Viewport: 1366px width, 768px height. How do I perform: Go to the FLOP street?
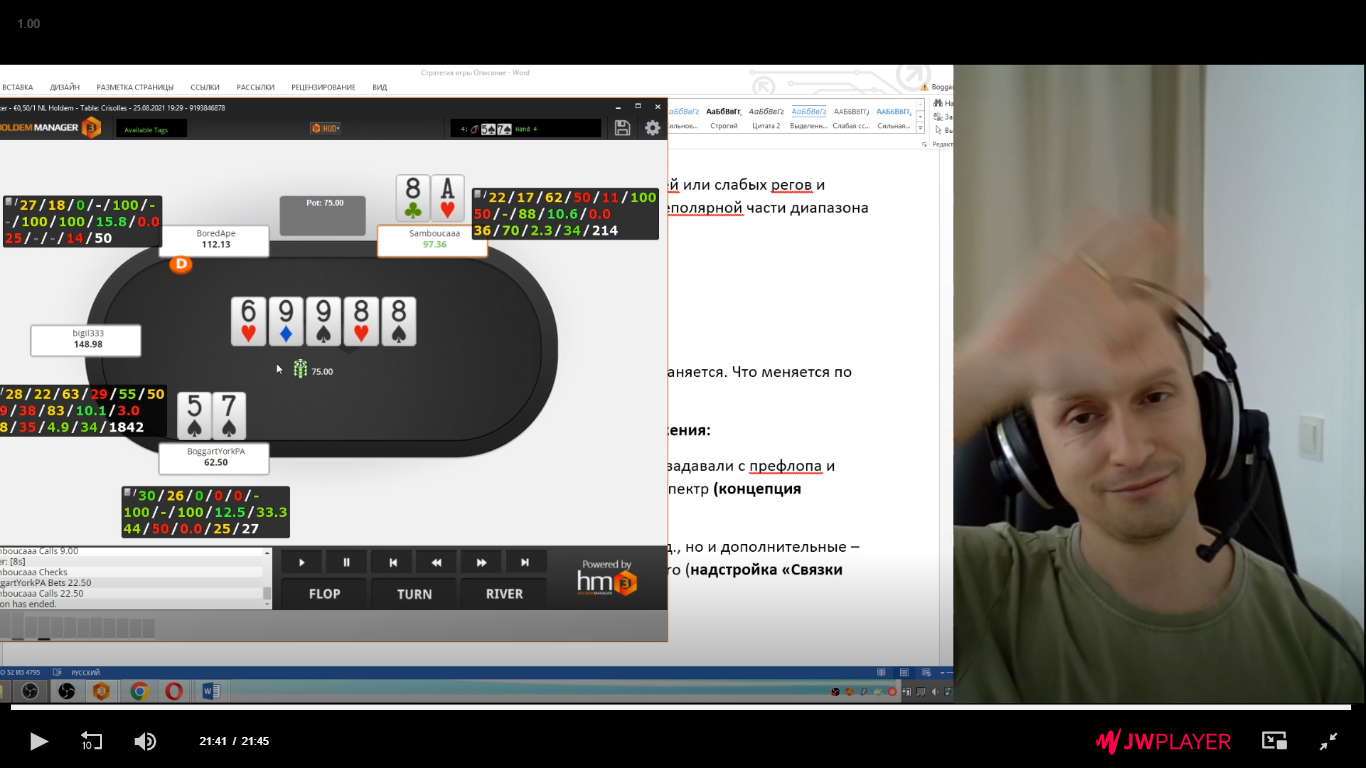pyautogui.click(x=324, y=593)
